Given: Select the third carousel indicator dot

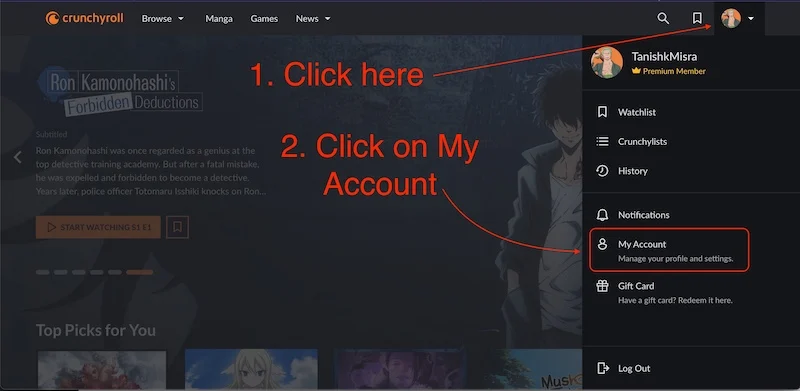Looking at the screenshot, I should pyautogui.click(x=79, y=272).
